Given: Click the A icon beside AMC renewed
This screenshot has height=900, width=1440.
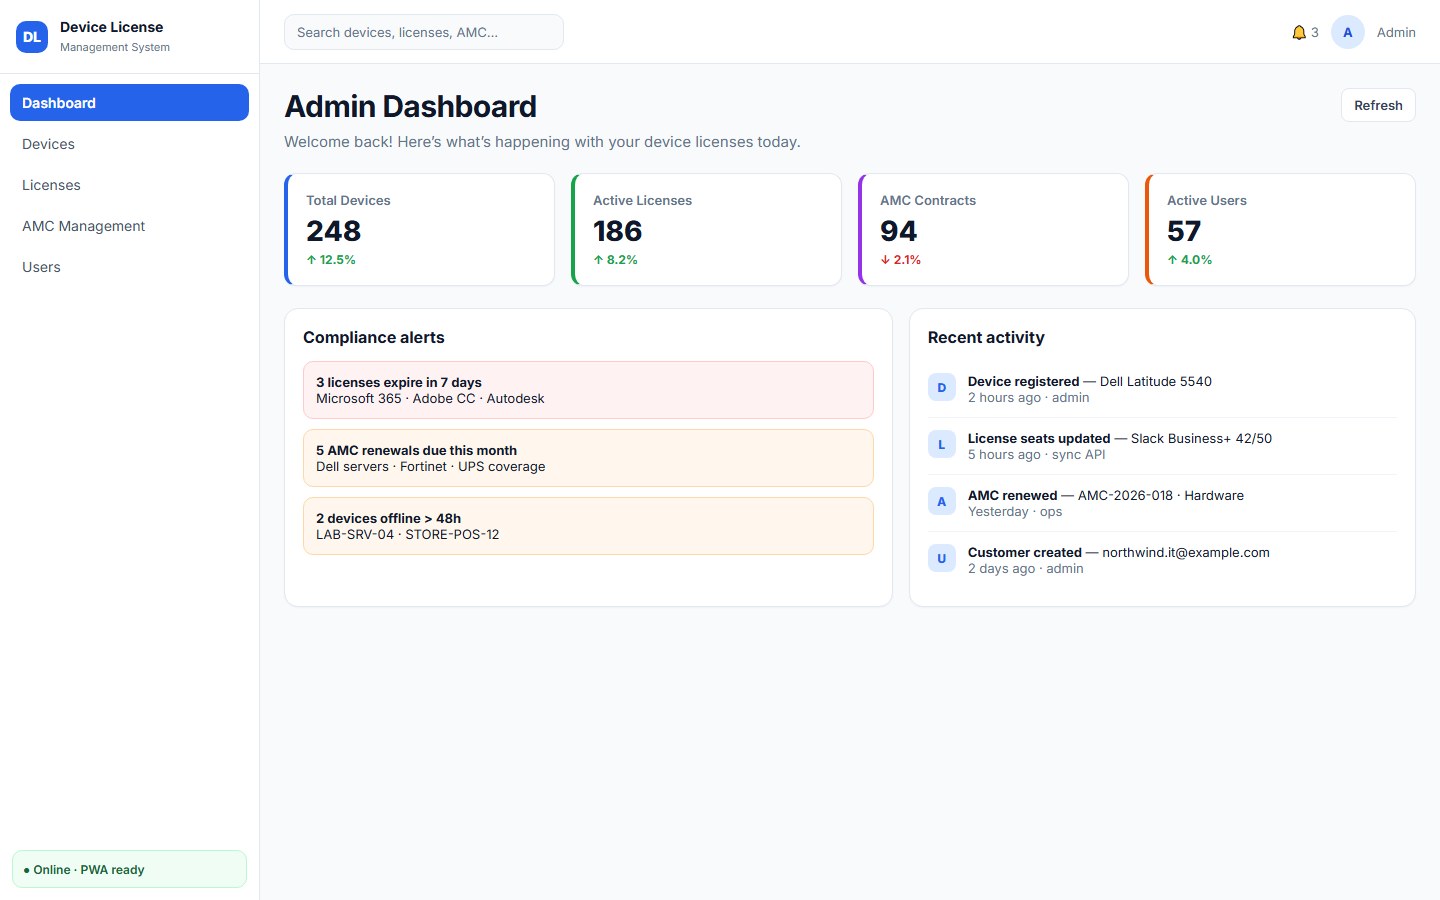Looking at the screenshot, I should [x=942, y=502].
